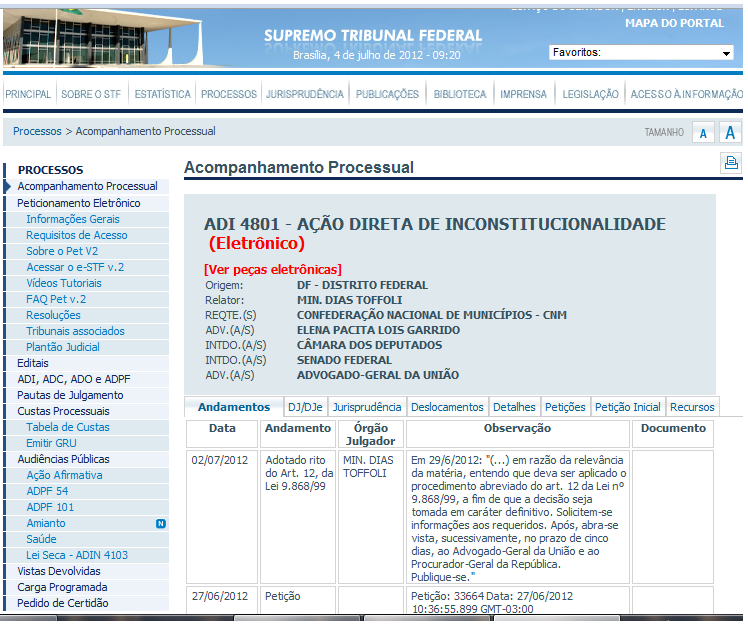Image resolution: width=748 pixels, height=628 pixels.
Task: Click the N badge next to Amianto
Action: click(161, 523)
